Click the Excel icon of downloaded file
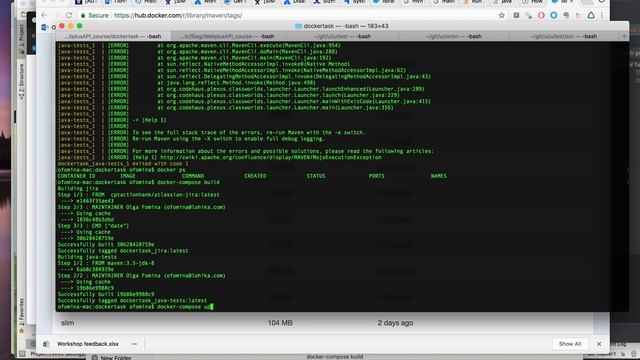Screen dimensions: 640x360 pyautogui.click(x=46, y=344)
